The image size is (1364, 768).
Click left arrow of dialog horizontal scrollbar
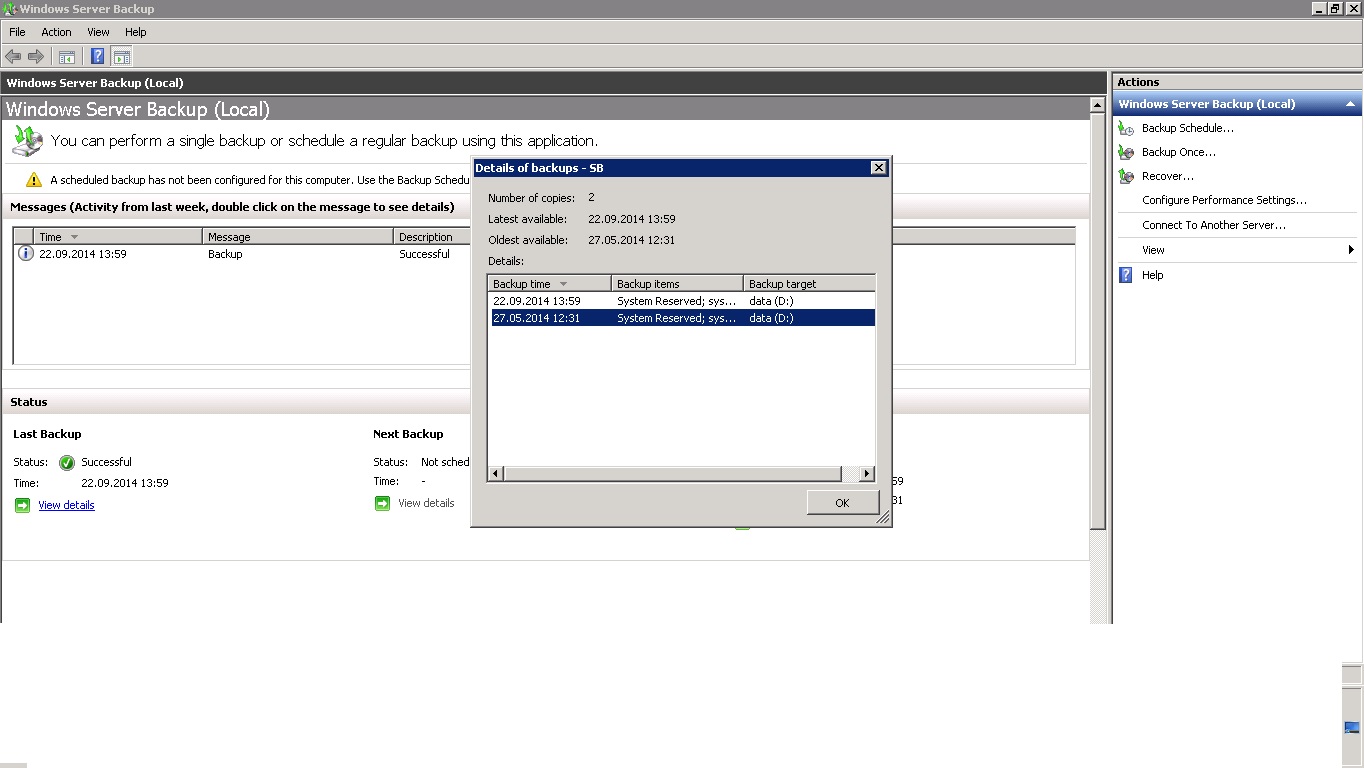pyautogui.click(x=496, y=473)
